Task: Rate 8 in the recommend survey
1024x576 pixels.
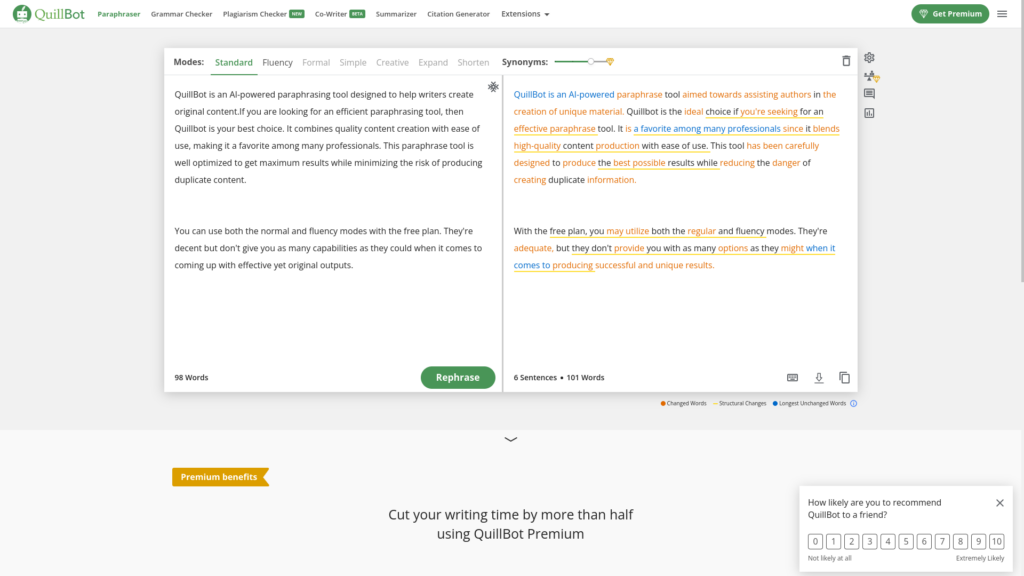Action: (x=960, y=541)
